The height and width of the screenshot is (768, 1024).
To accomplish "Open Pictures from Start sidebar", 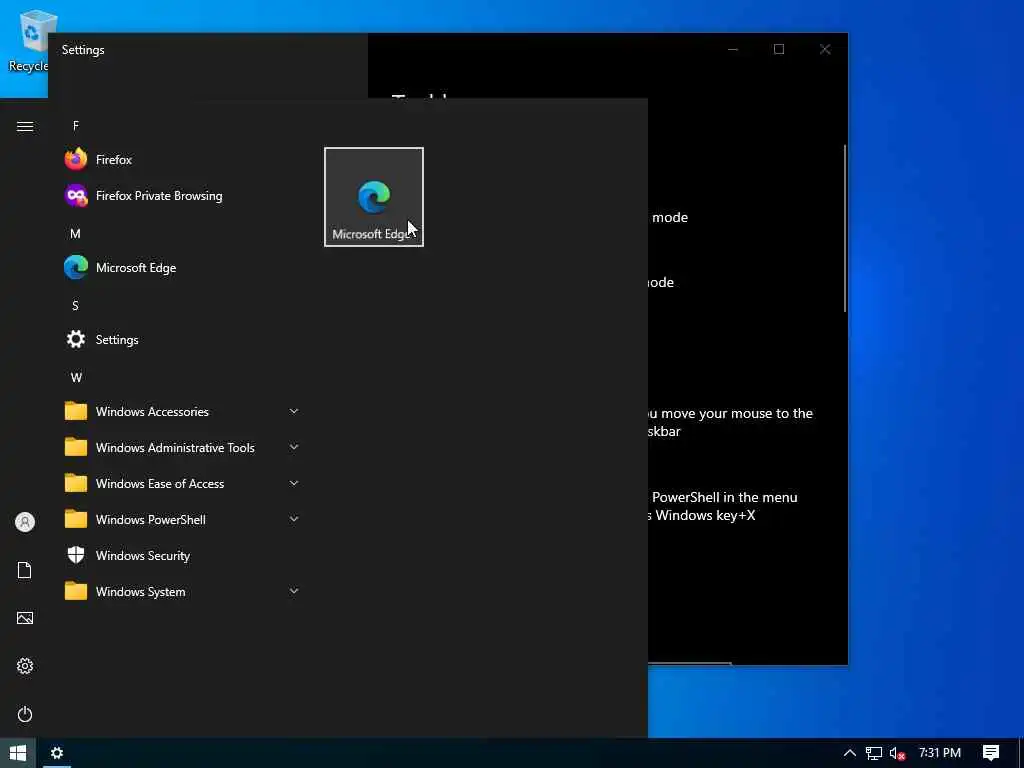I will (x=25, y=618).
